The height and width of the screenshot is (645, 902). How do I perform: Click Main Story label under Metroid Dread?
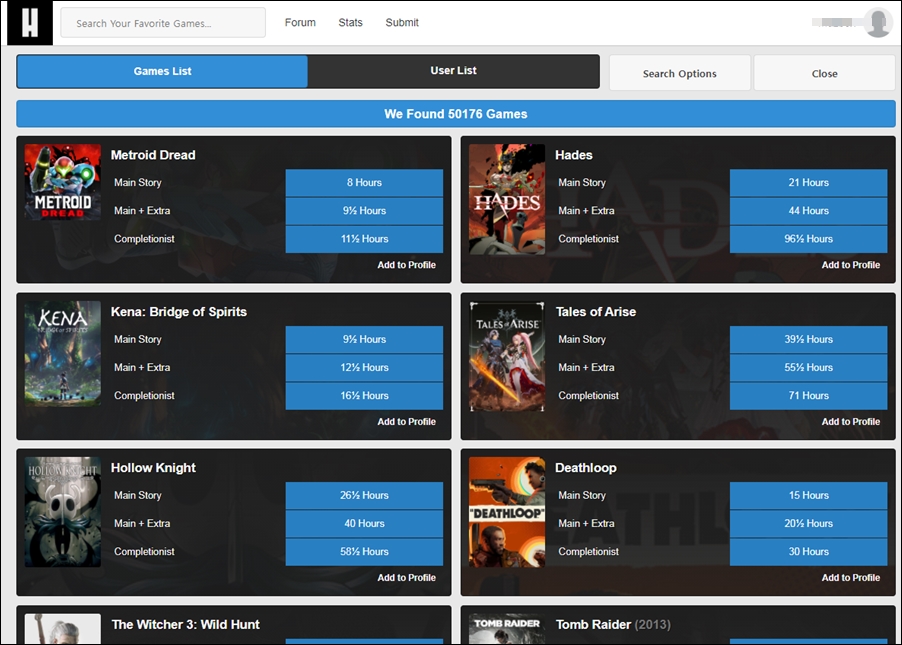(x=137, y=182)
